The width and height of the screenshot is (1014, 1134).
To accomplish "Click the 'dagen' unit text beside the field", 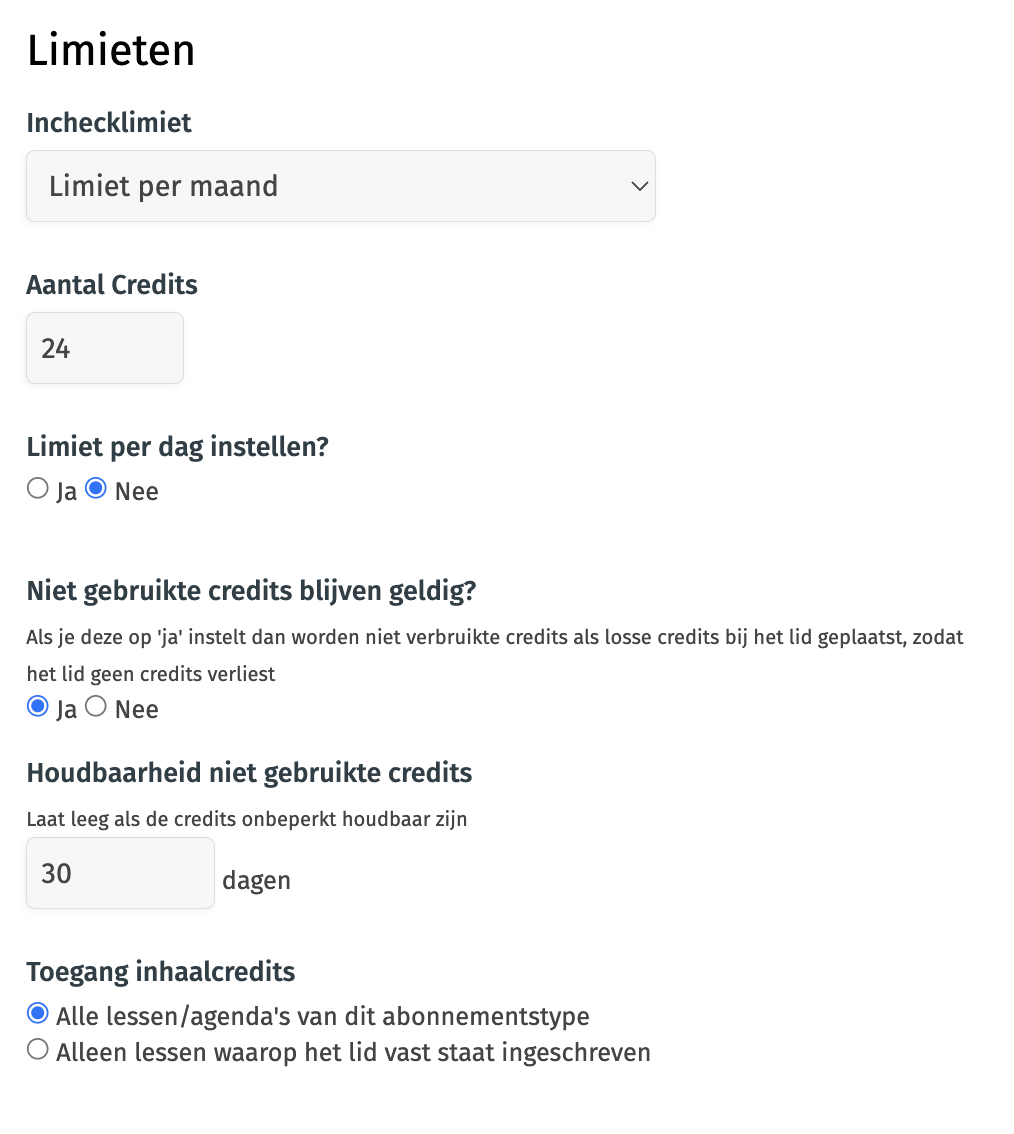I will coord(257,881).
